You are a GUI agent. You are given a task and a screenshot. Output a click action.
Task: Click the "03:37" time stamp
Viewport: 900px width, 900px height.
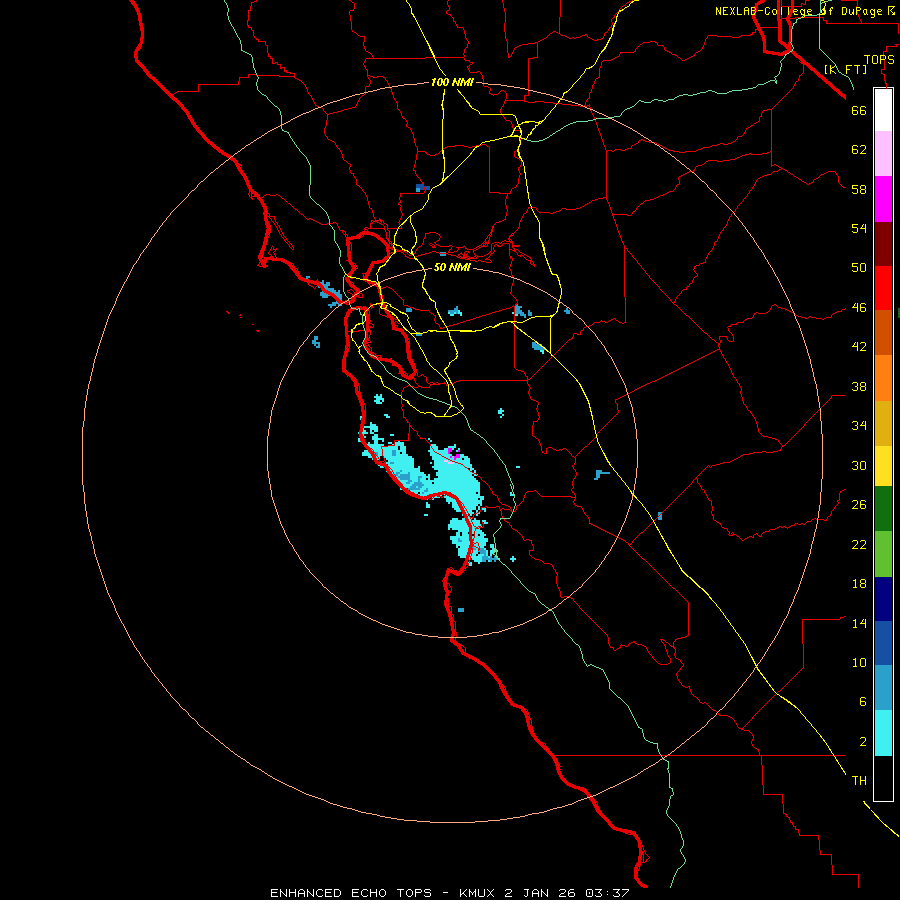(607, 893)
